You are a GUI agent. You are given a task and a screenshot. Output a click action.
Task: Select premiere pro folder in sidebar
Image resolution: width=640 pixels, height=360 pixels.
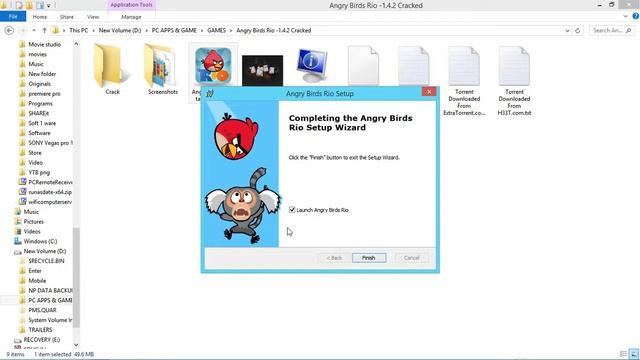click(44, 93)
